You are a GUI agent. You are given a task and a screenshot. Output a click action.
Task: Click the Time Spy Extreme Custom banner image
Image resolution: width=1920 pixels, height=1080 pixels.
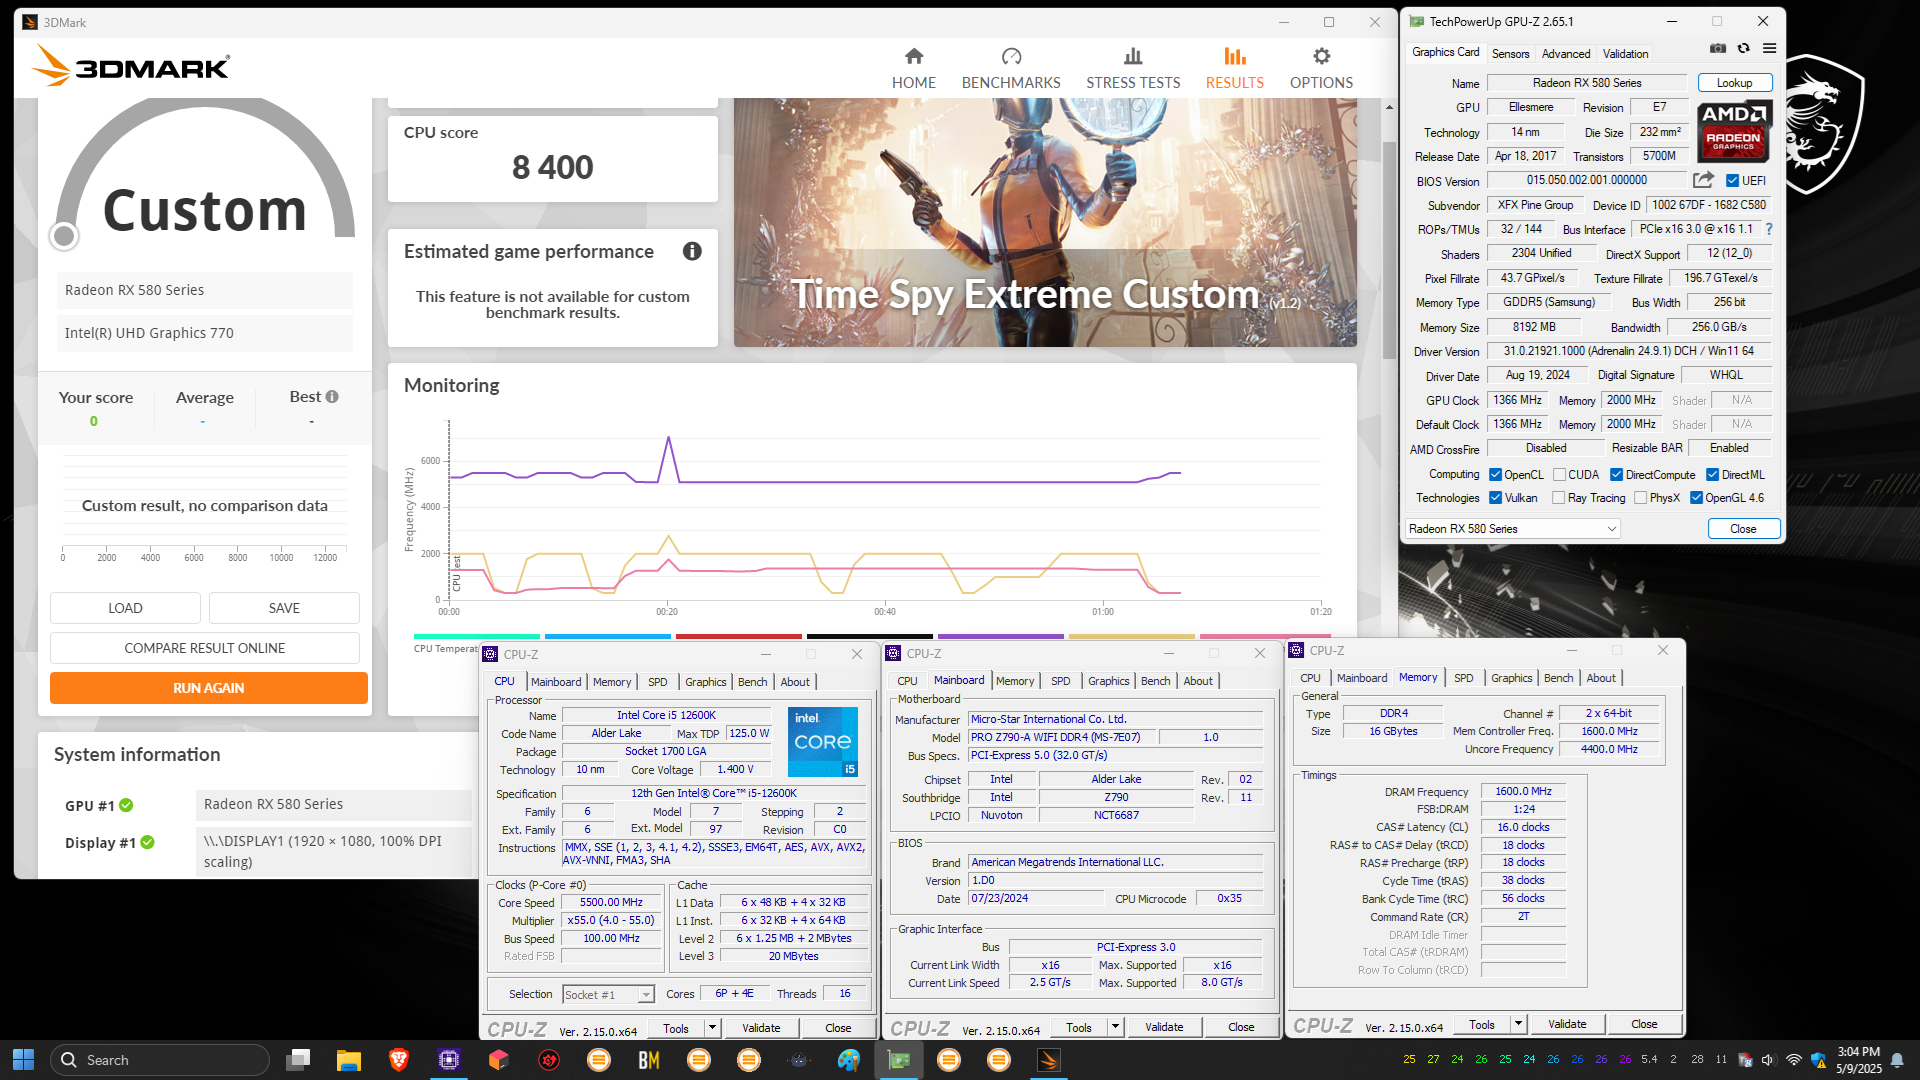pos(1045,222)
